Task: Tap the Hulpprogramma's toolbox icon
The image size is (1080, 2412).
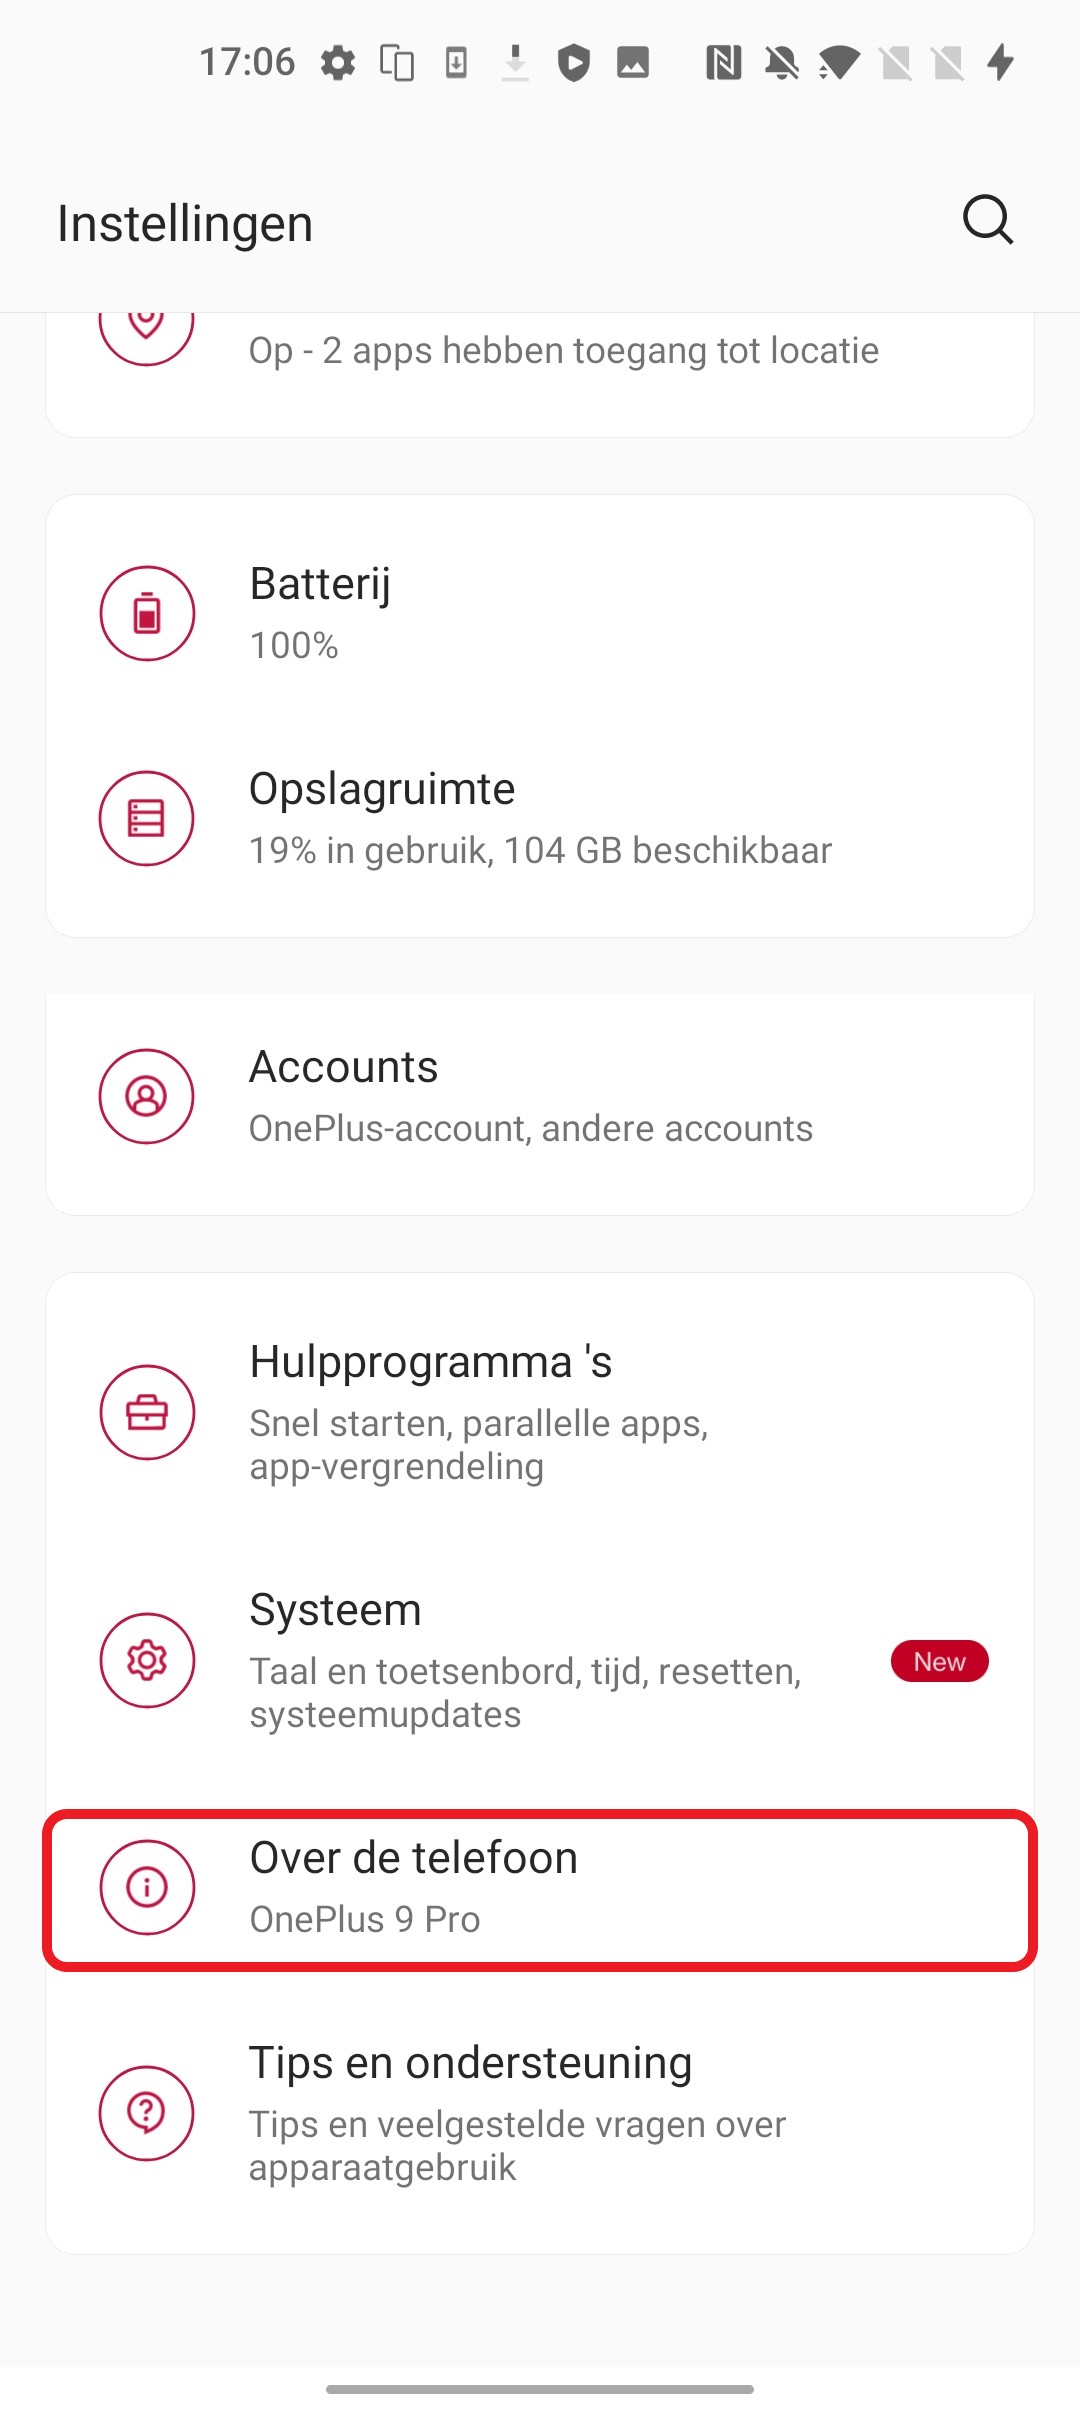Action: (x=147, y=1412)
